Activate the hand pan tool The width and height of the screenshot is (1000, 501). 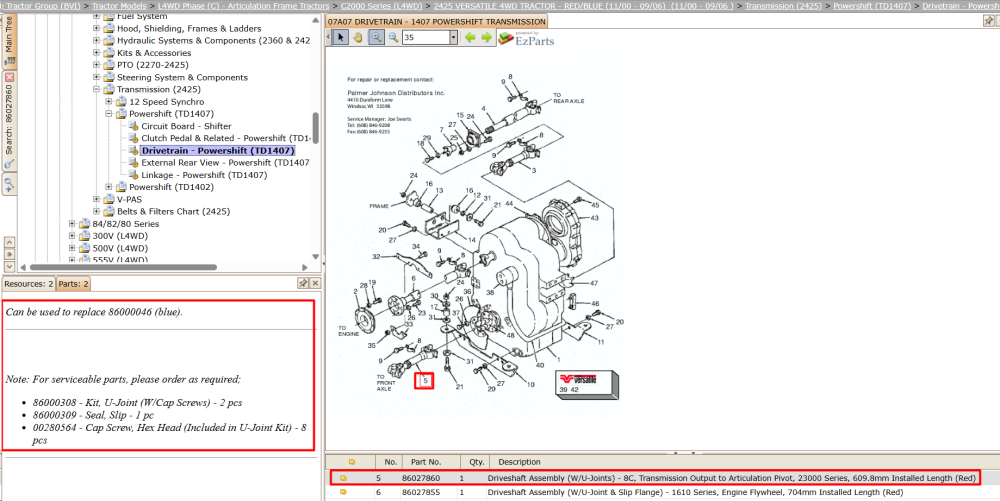[x=358, y=37]
